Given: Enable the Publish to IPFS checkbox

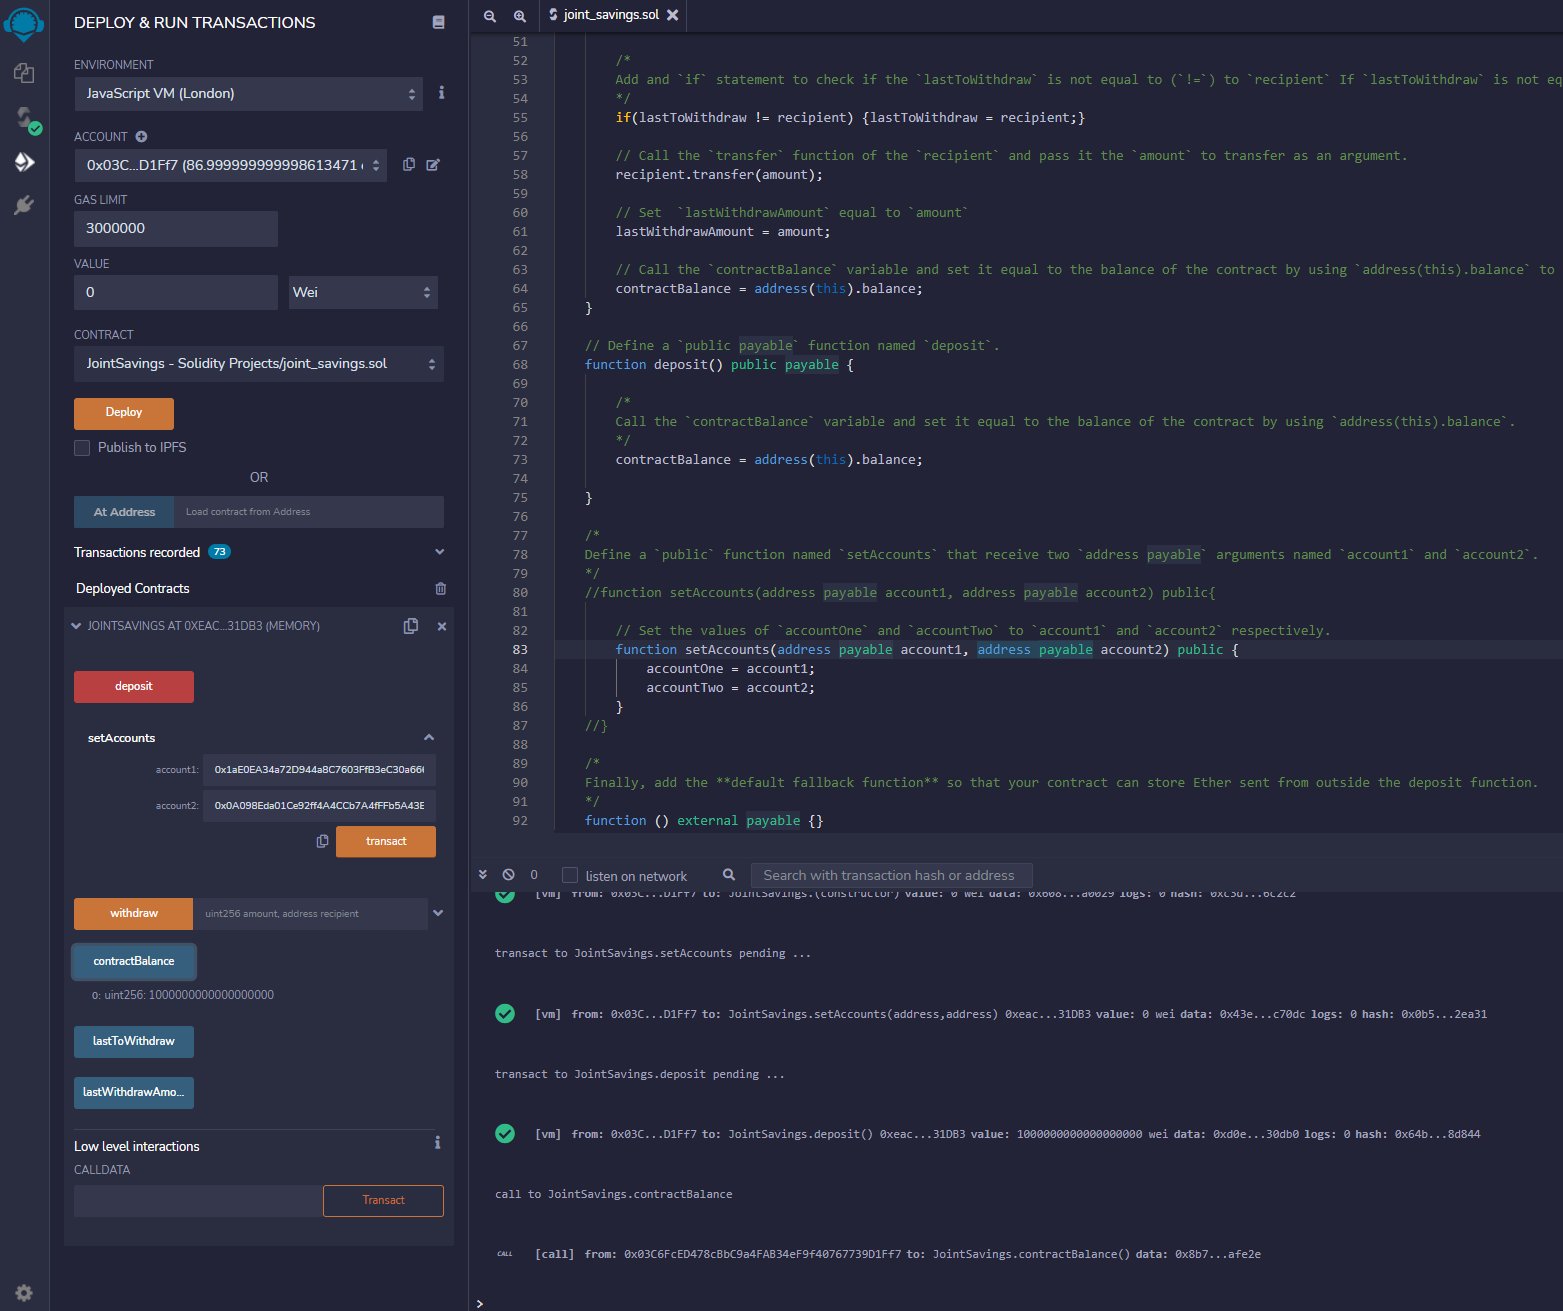Looking at the screenshot, I should click(x=82, y=447).
